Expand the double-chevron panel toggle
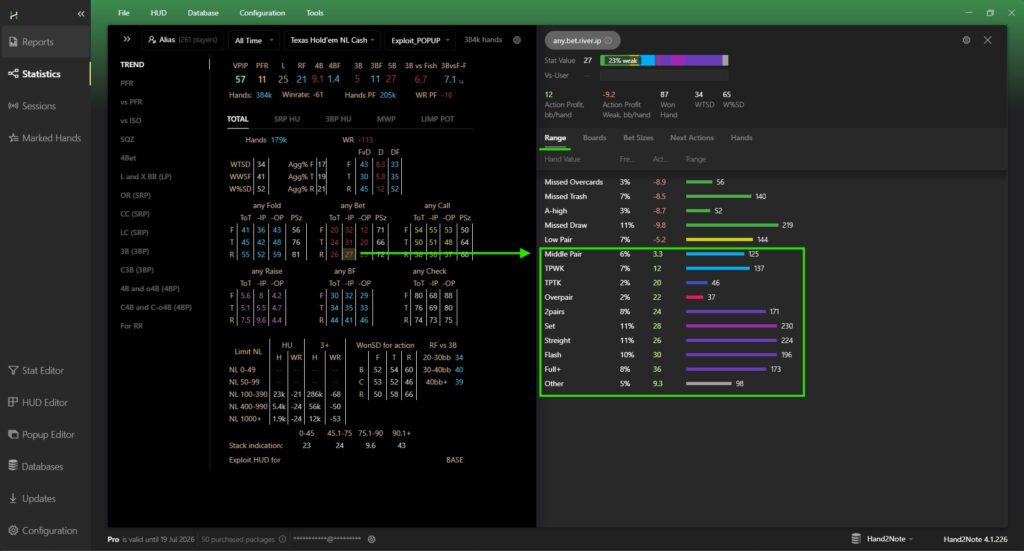 click(127, 40)
